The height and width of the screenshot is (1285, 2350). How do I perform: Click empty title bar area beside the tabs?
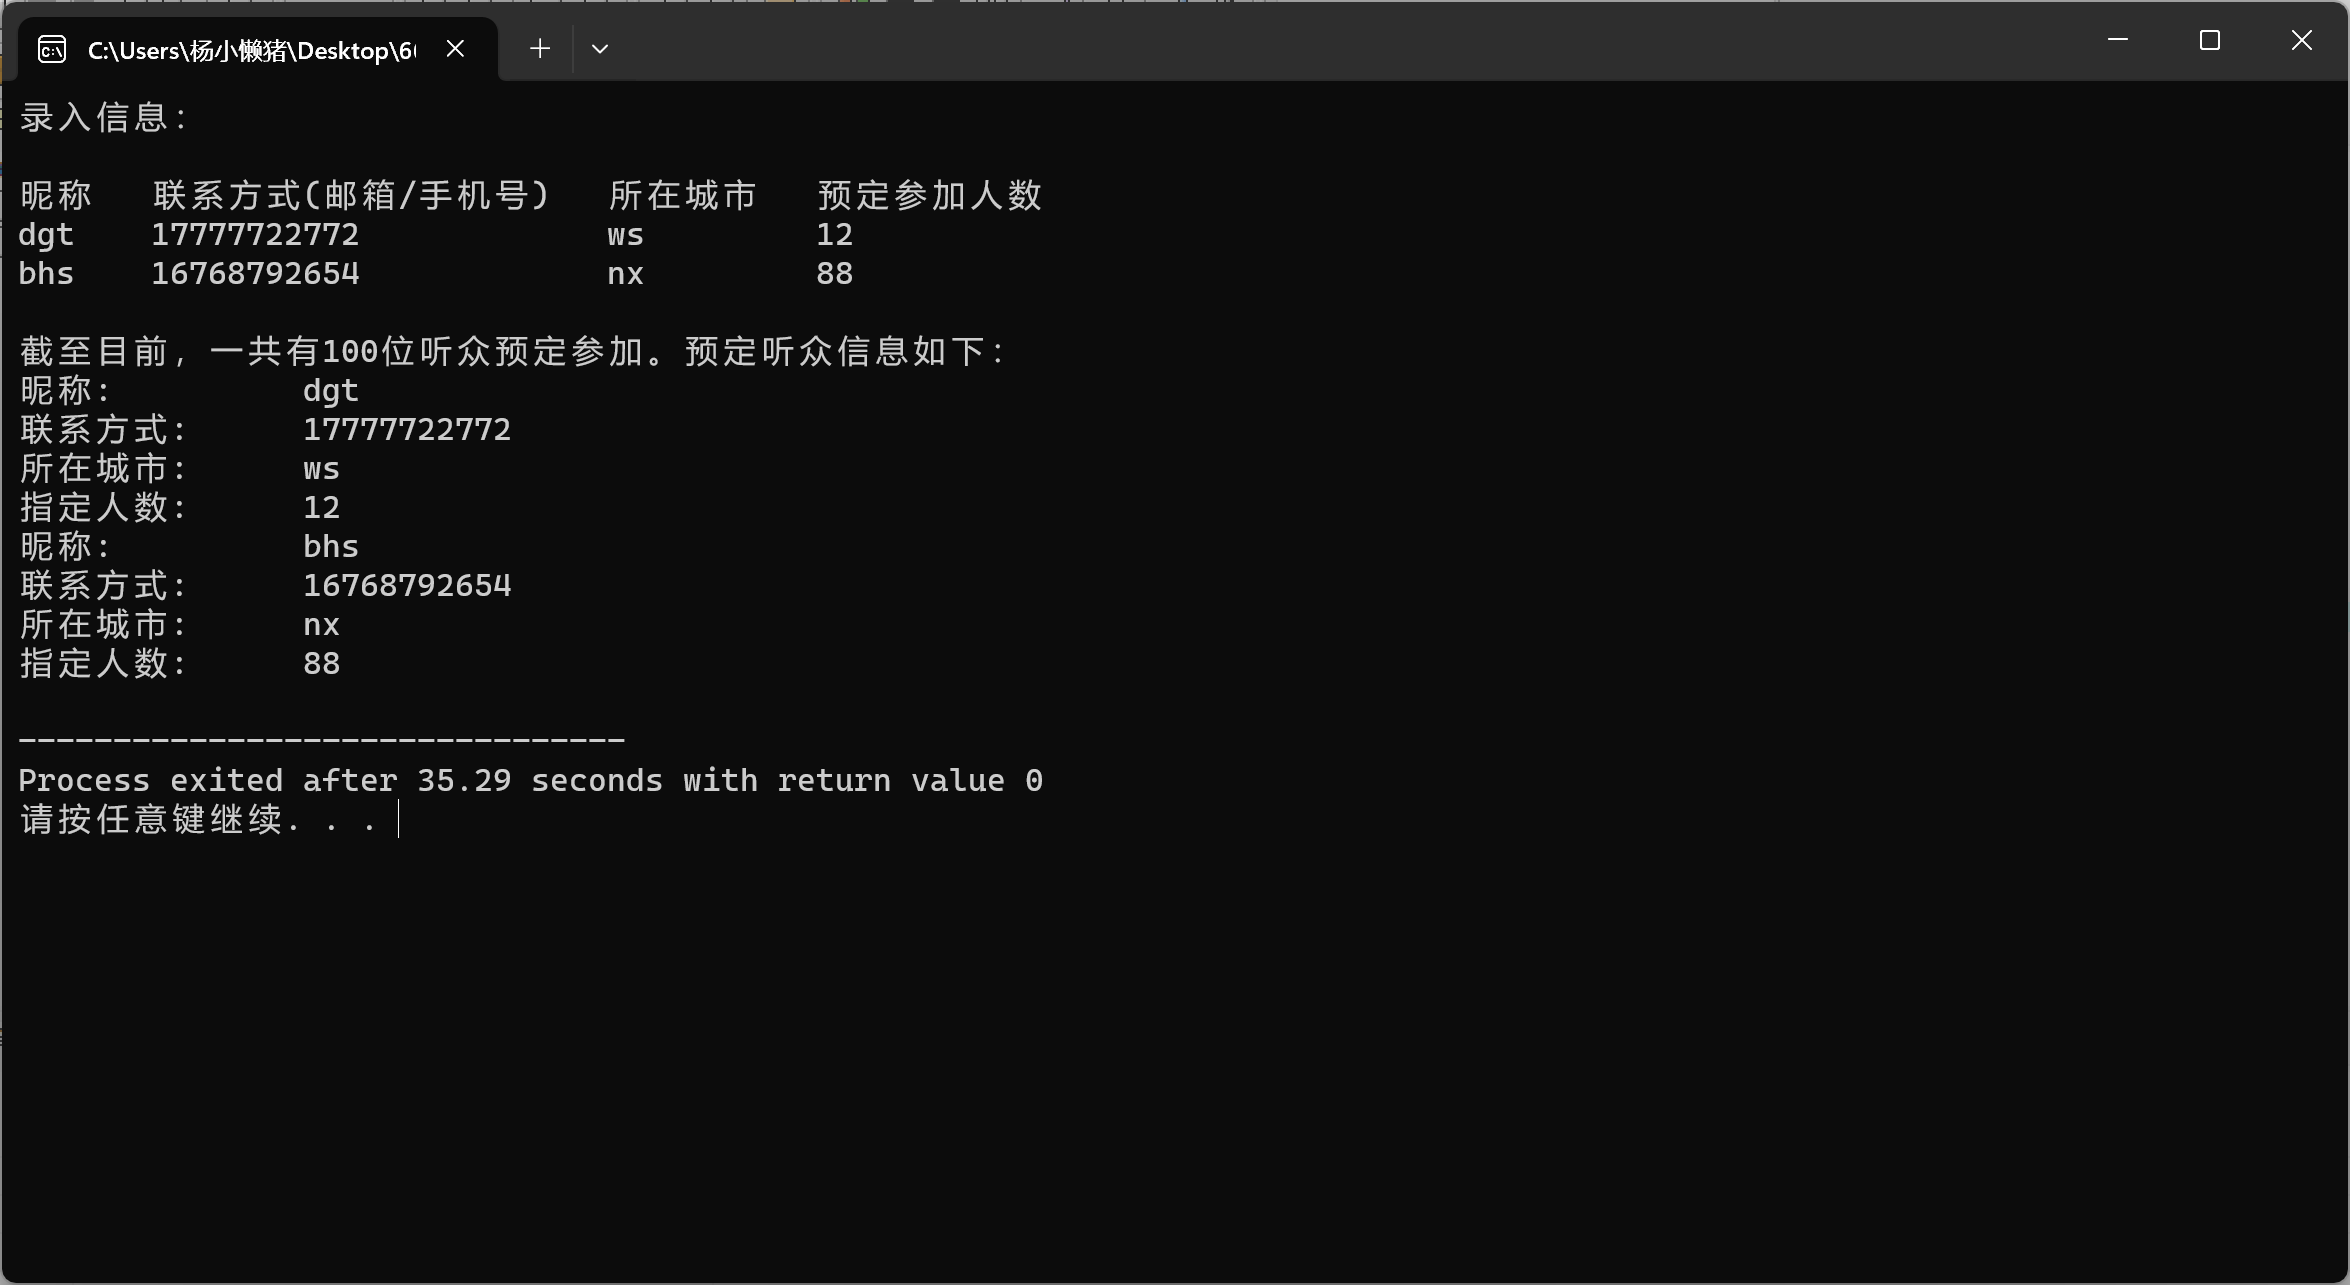1300,42
